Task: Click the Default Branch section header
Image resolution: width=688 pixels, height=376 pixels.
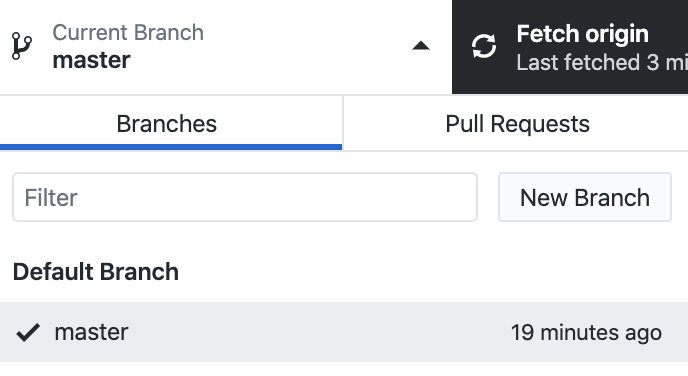Action: [x=96, y=272]
